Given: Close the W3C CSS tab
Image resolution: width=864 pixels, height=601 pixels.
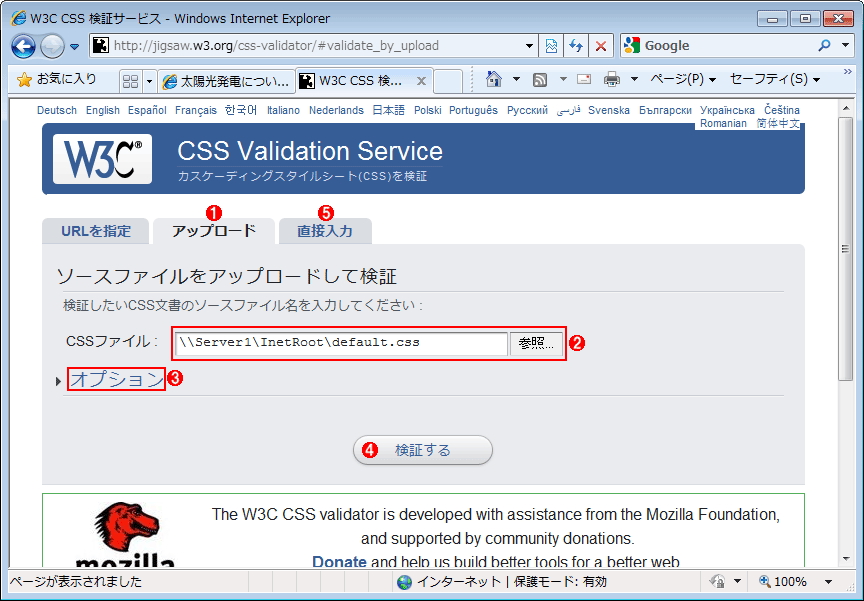Looking at the screenshot, I should pos(421,81).
